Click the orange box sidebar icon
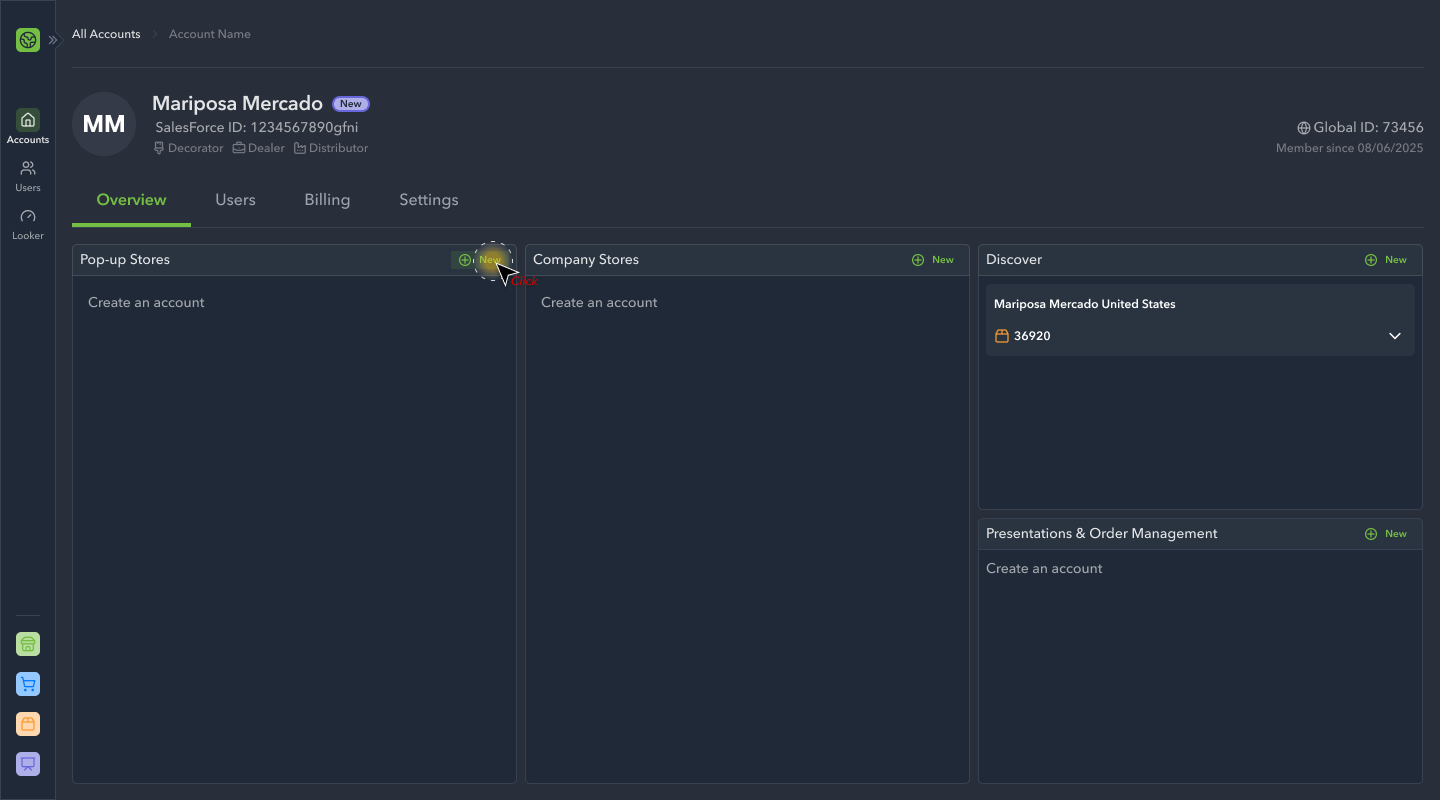 28,724
